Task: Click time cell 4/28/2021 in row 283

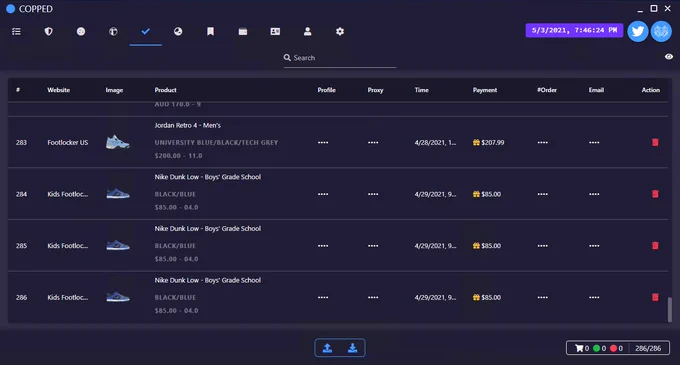Action: [x=435, y=142]
